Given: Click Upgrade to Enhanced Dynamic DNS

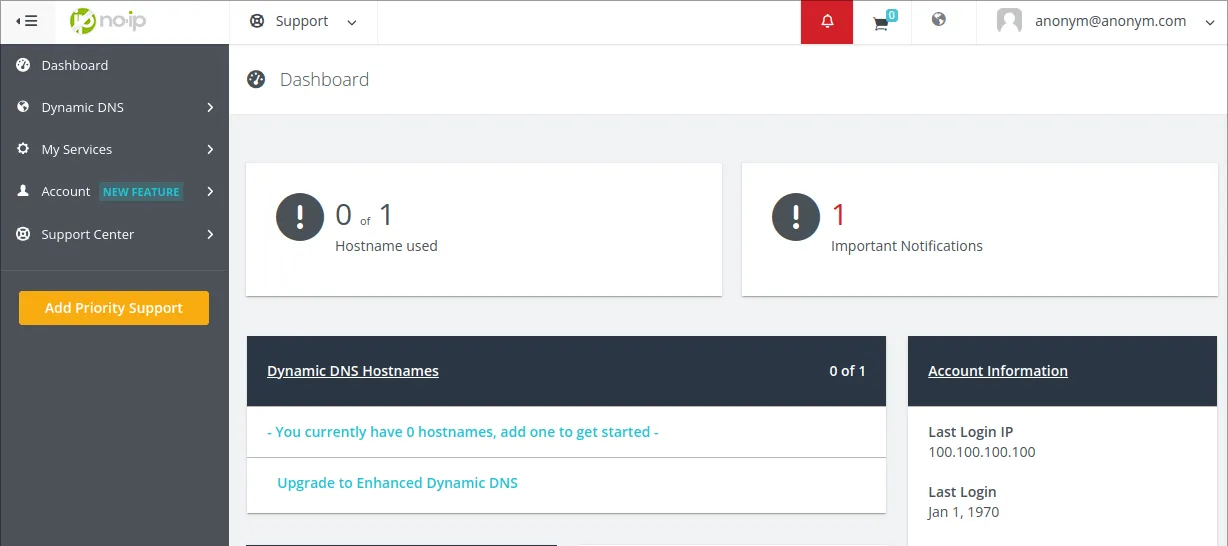Looking at the screenshot, I should click(397, 483).
